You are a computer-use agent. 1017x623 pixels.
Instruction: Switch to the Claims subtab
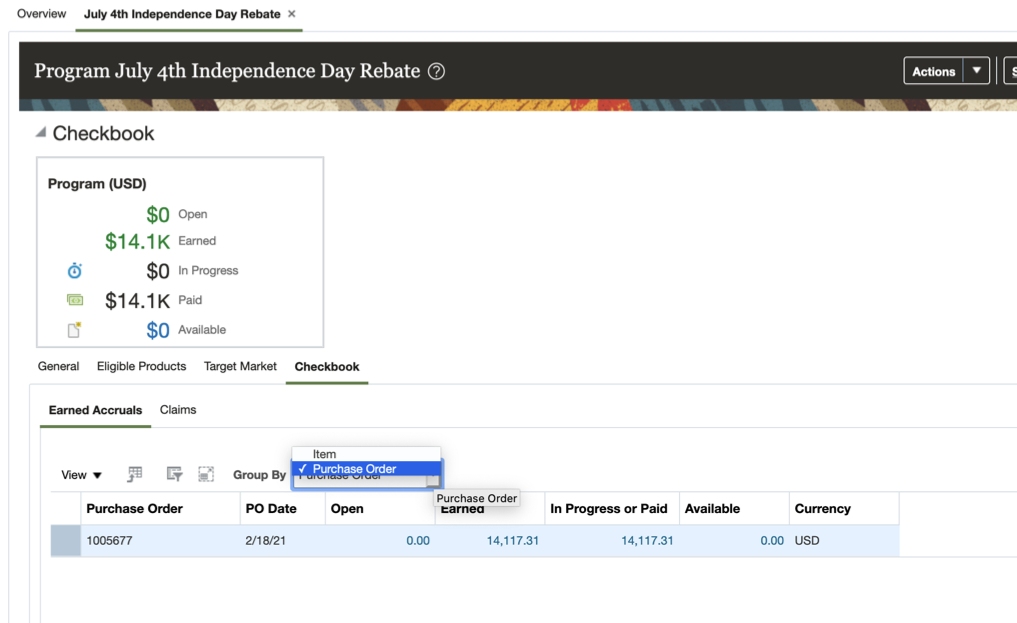pos(178,410)
